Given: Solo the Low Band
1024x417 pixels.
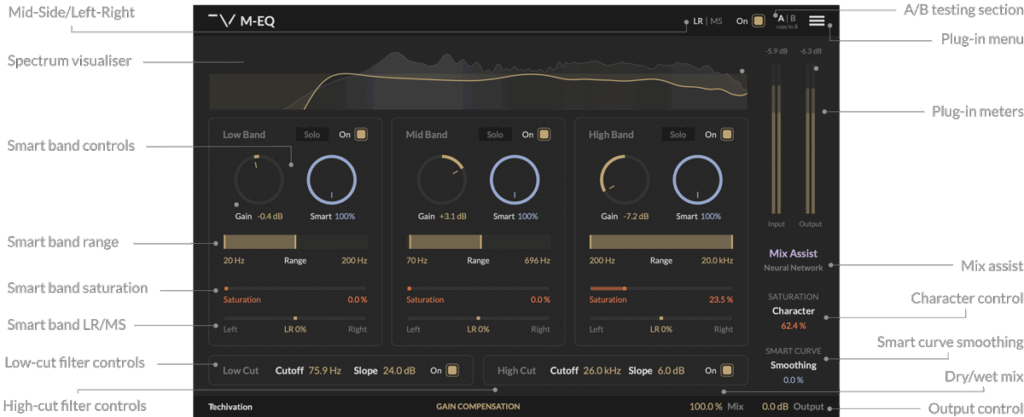Looking at the screenshot, I should tap(312, 134).
